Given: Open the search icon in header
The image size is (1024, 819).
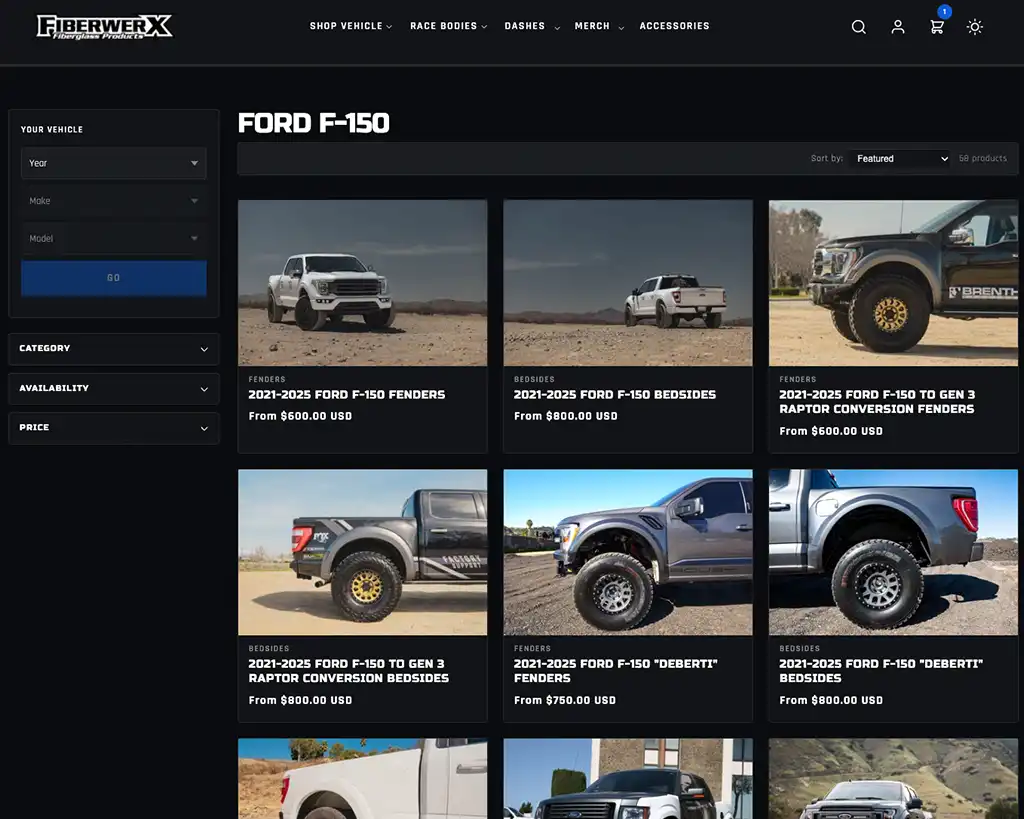Looking at the screenshot, I should [859, 27].
